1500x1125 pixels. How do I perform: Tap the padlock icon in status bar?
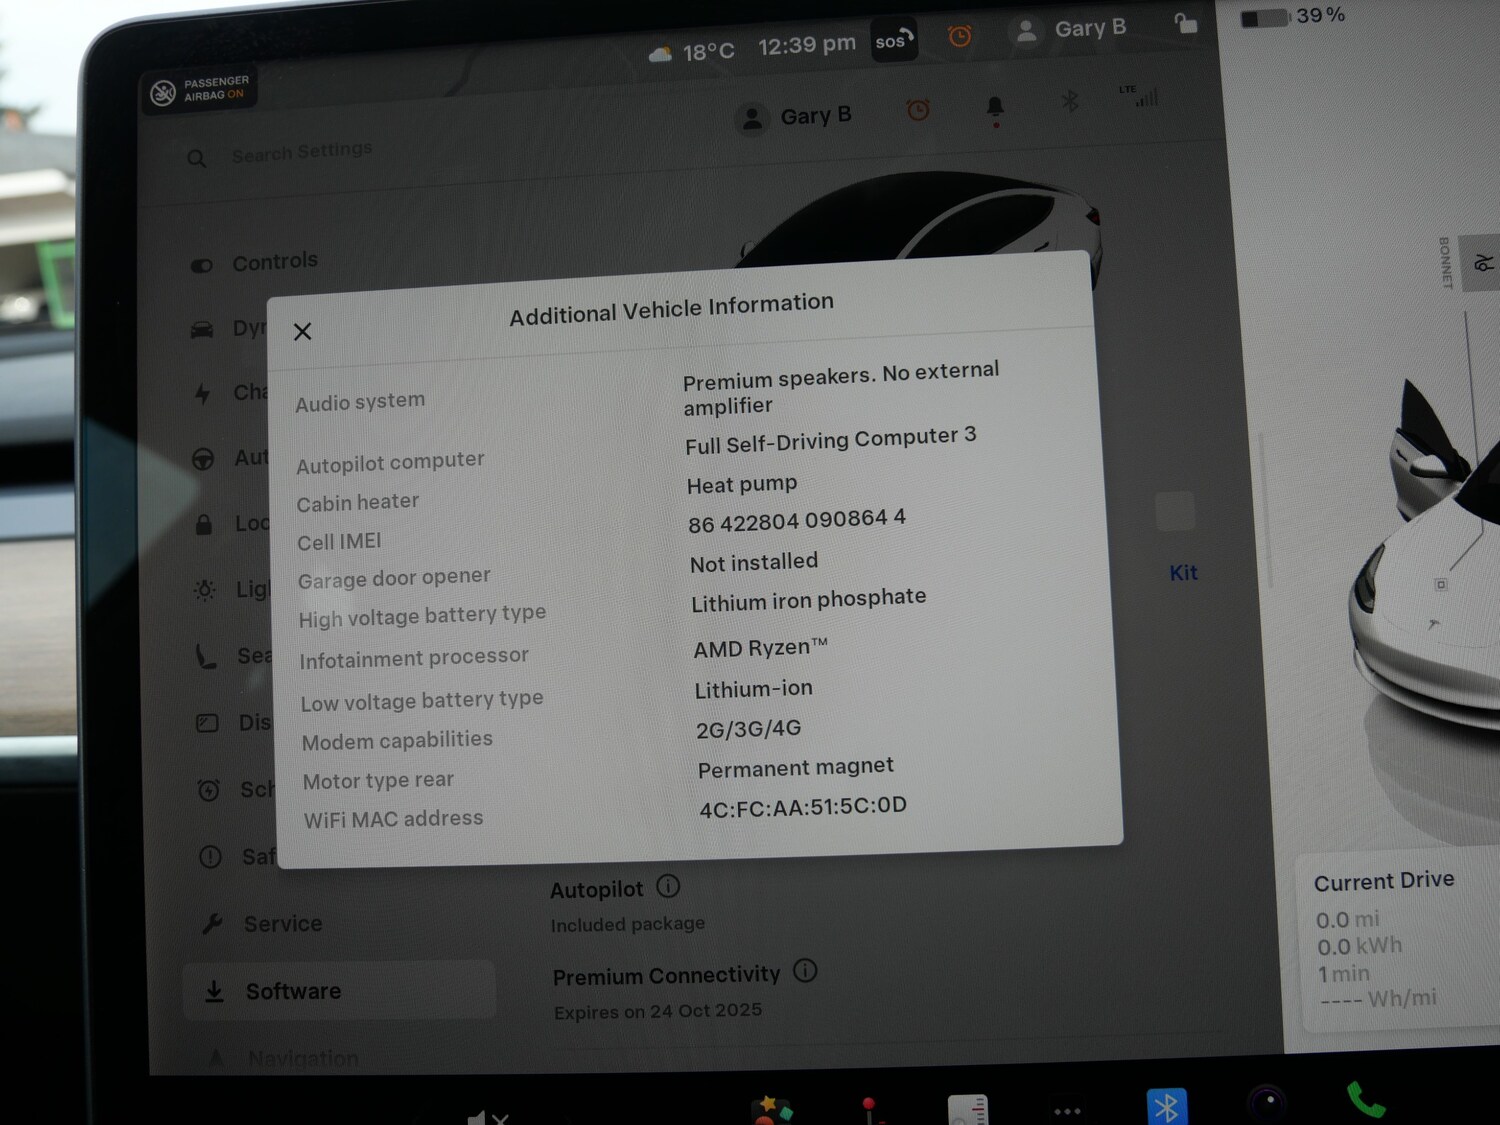pos(1186,24)
